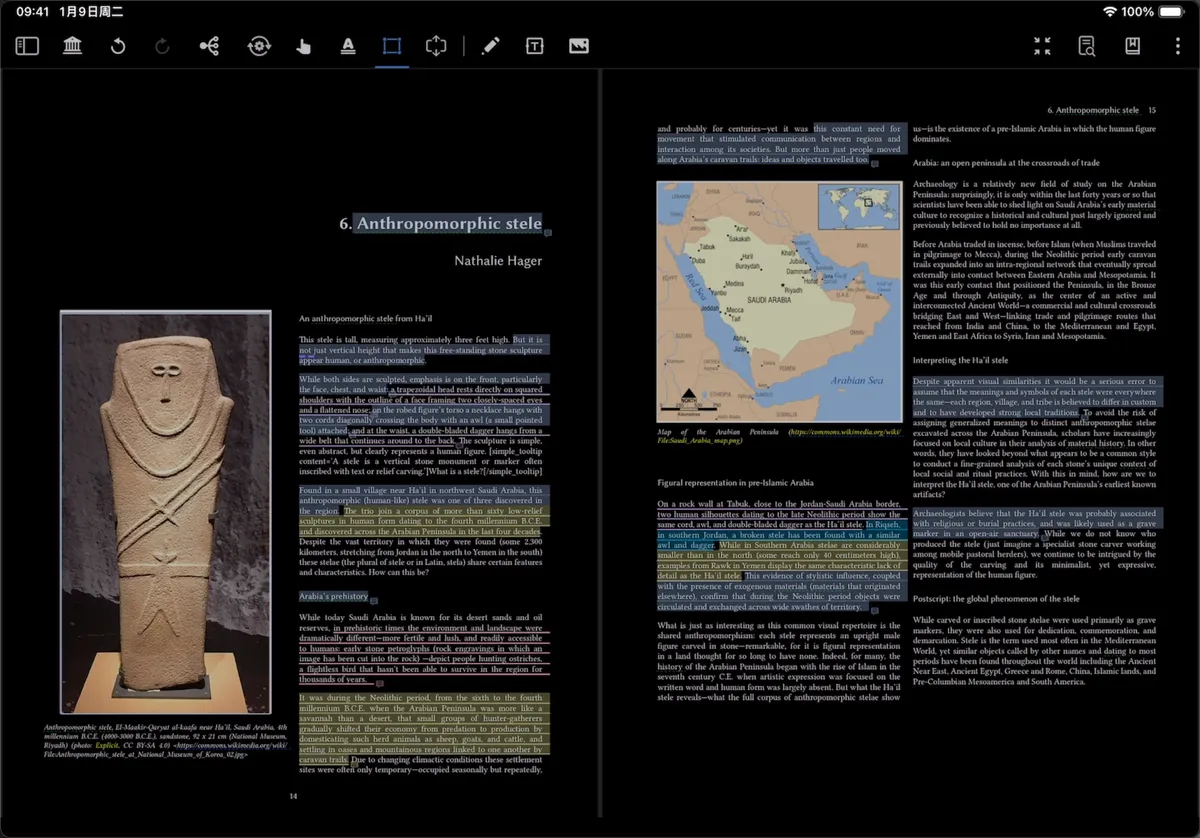Click the undo arrow
This screenshot has width=1200, height=838.
(x=118, y=46)
